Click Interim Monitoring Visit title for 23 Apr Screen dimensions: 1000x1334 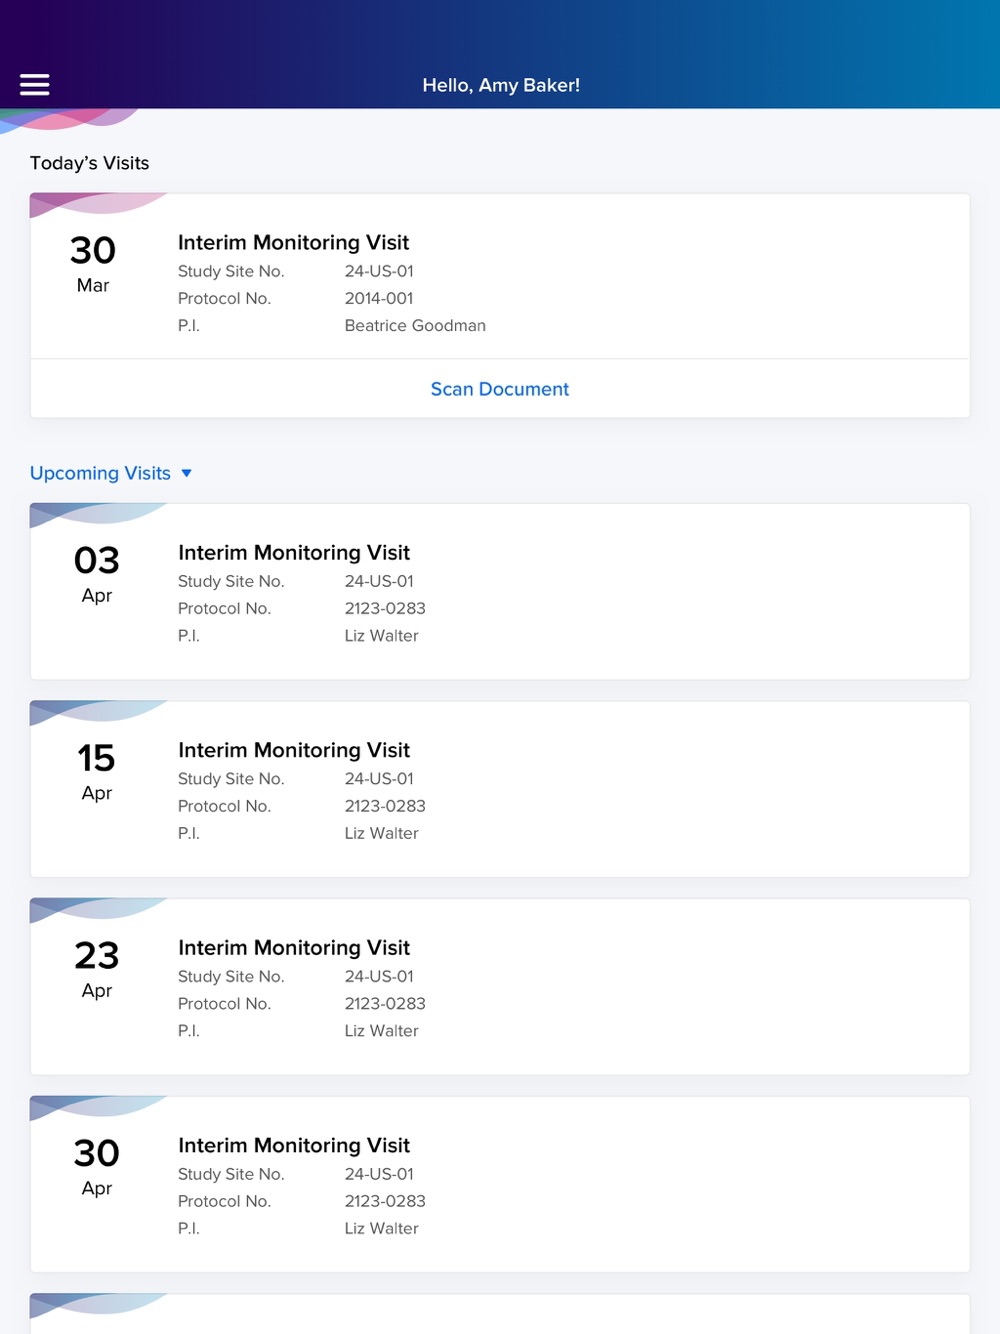point(294,947)
